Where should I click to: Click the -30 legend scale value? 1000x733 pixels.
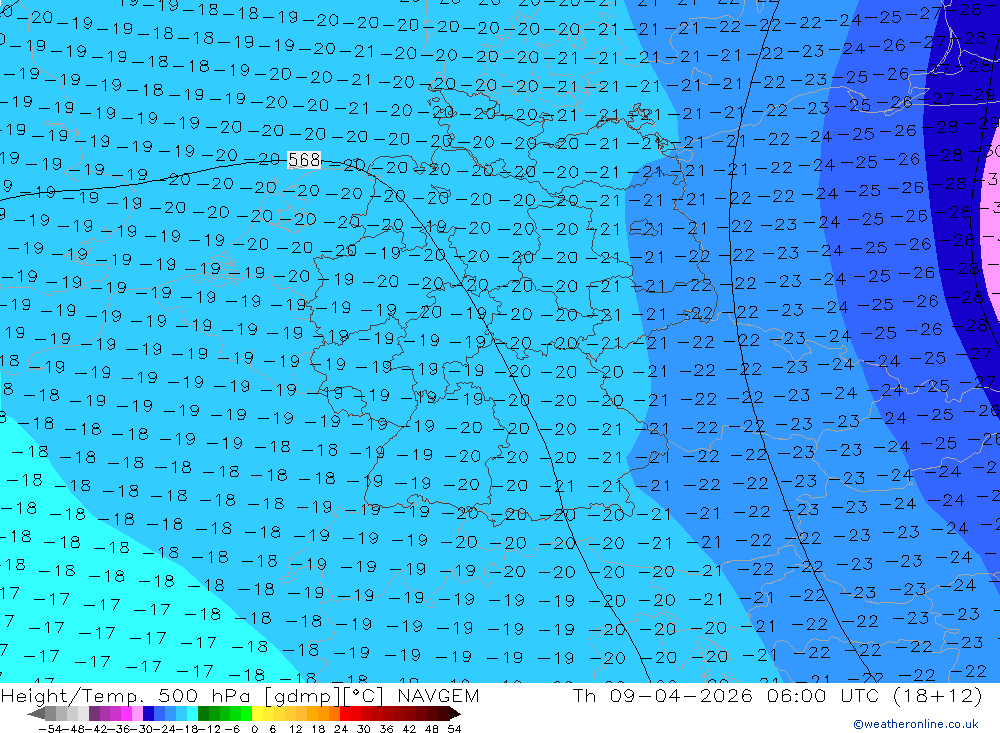pyautogui.click(x=141, y=729)
